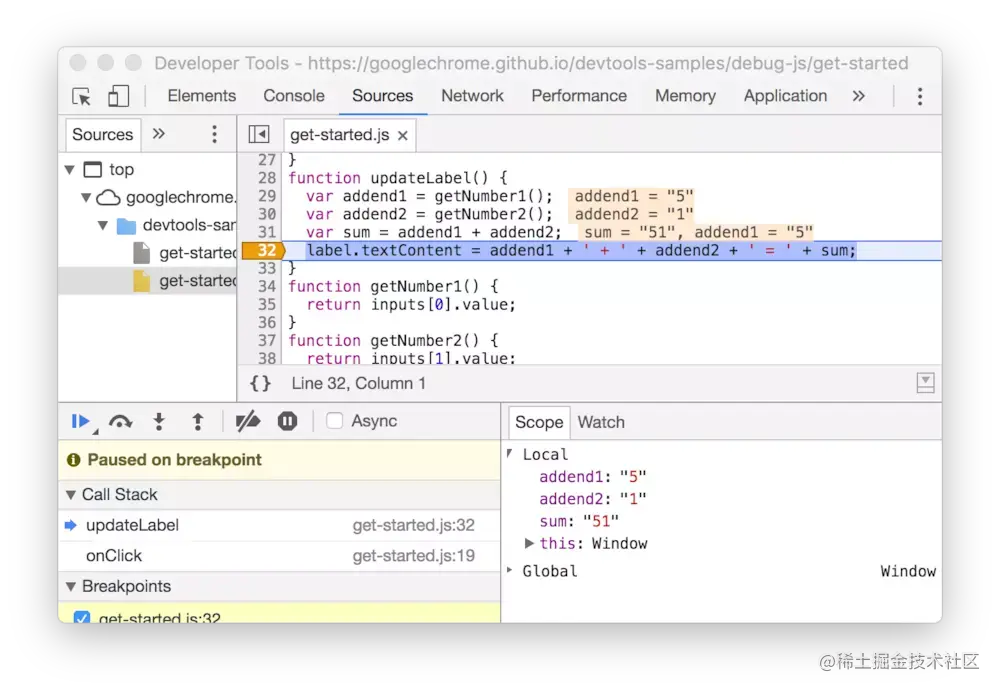Collapse the Call Stack section
Image resolution: width=1000 pixels, height=692 pixels.
point(71,495)
